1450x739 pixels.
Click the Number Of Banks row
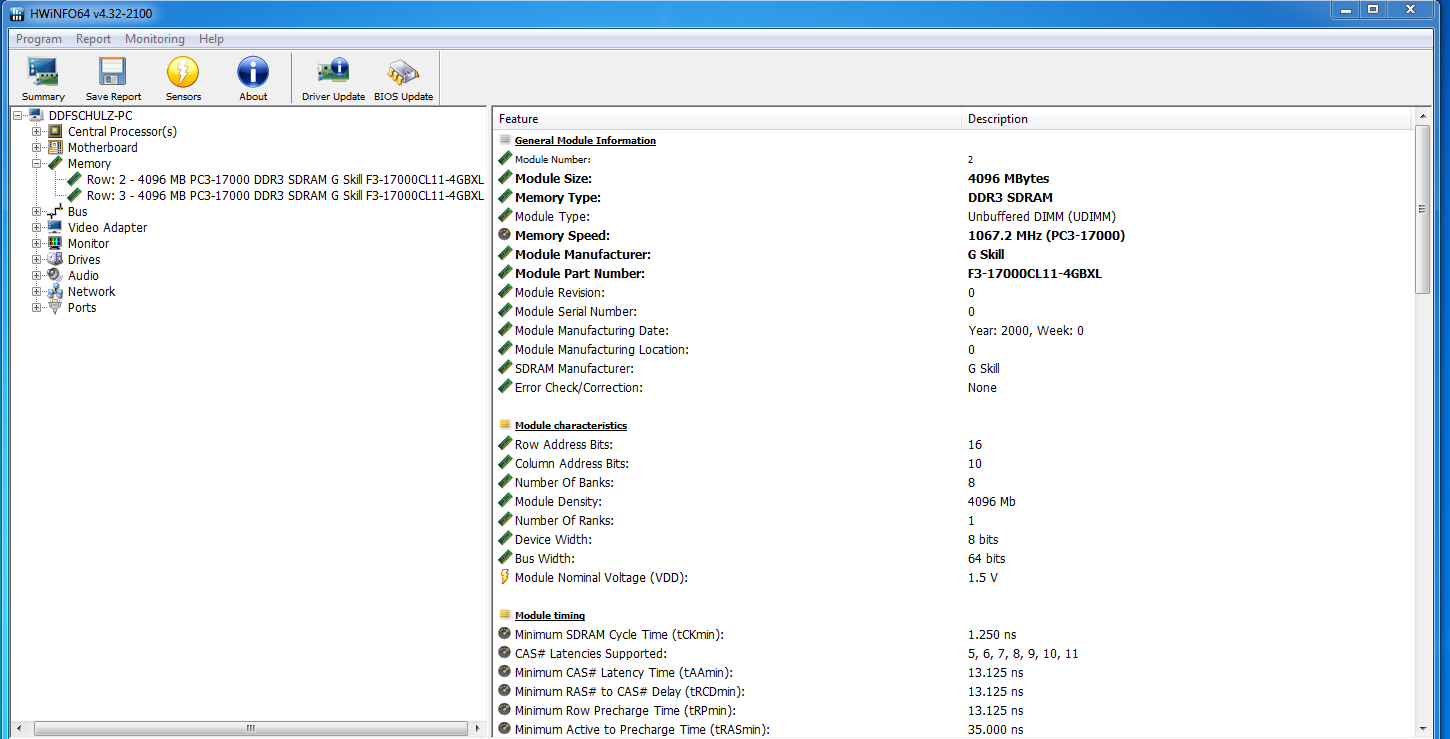(x=955, y=483)
